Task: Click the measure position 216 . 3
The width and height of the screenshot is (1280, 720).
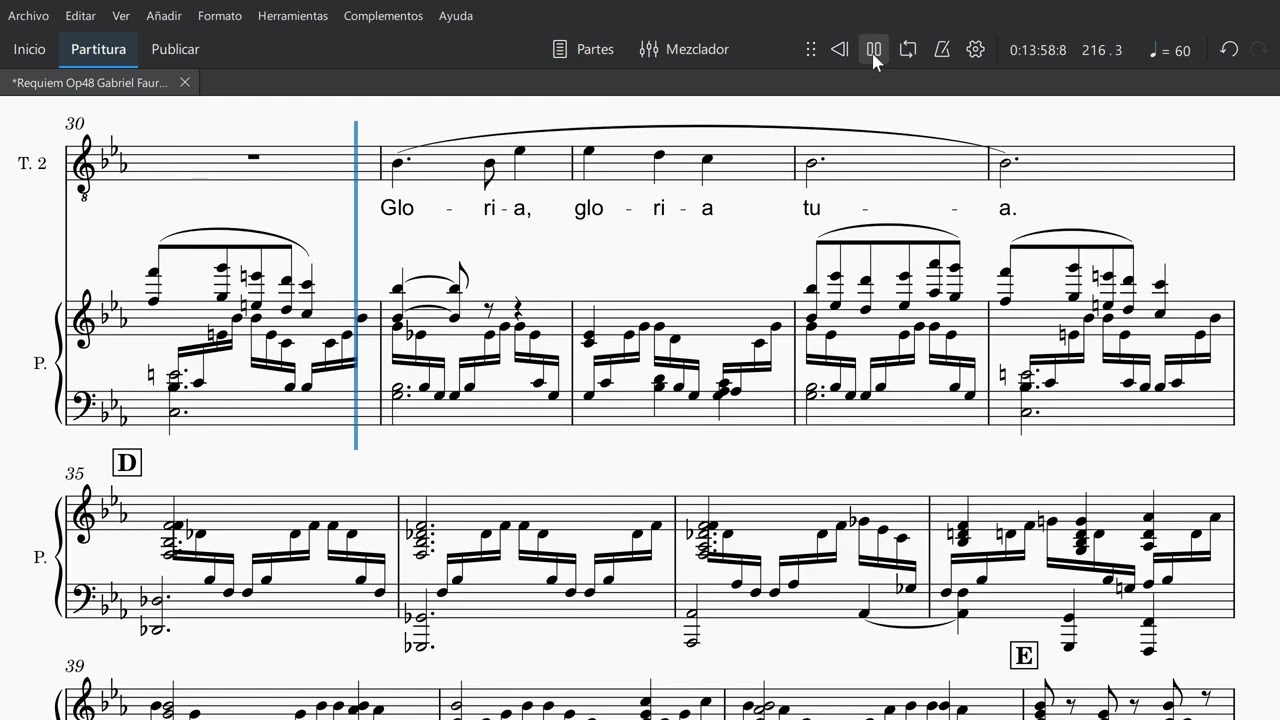Action: tap(1102, 50)
